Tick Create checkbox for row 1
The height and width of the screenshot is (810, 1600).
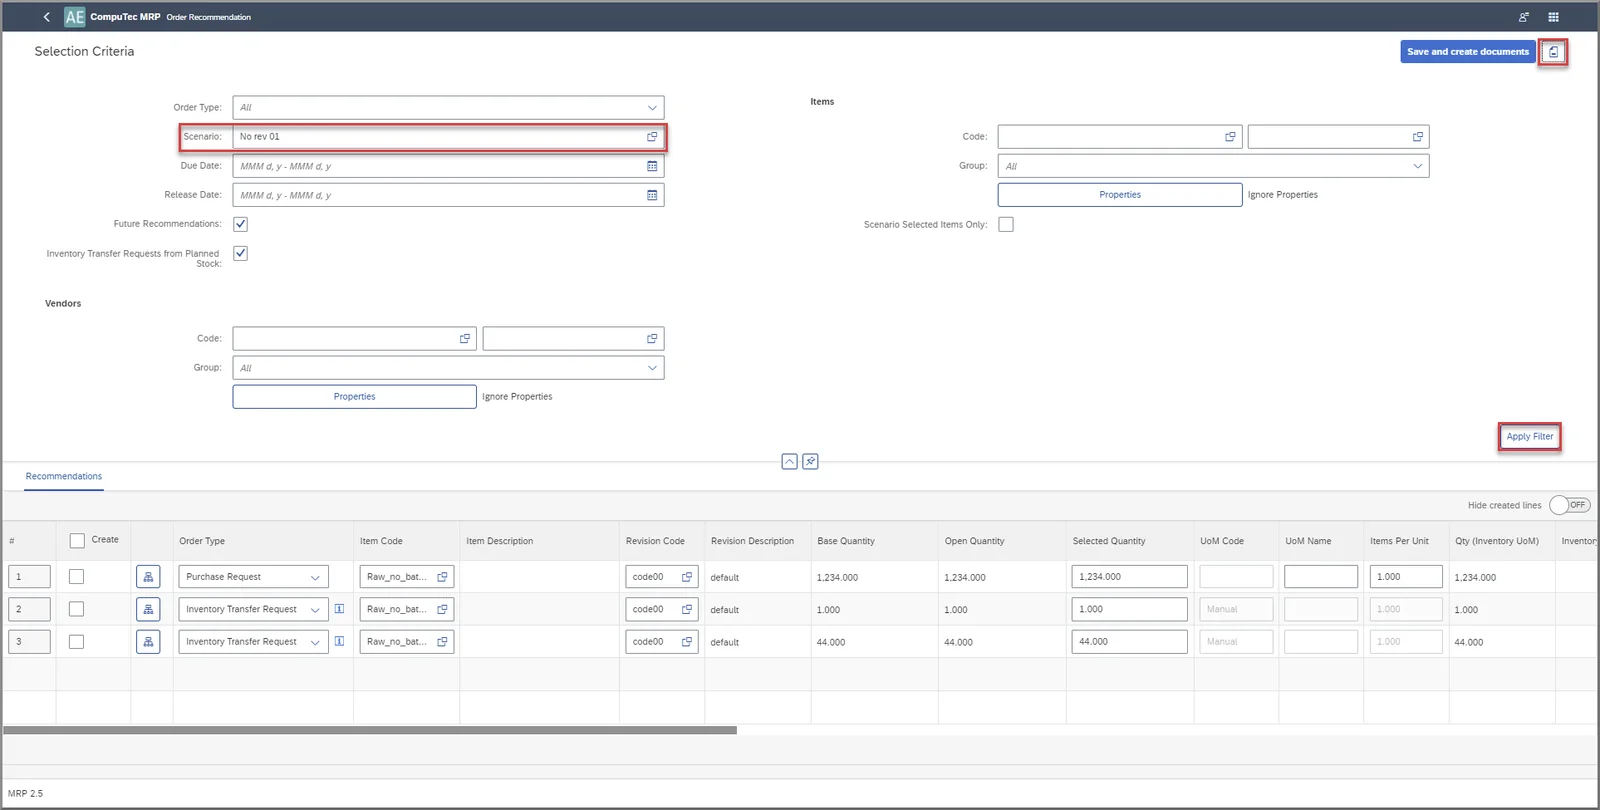76,577
